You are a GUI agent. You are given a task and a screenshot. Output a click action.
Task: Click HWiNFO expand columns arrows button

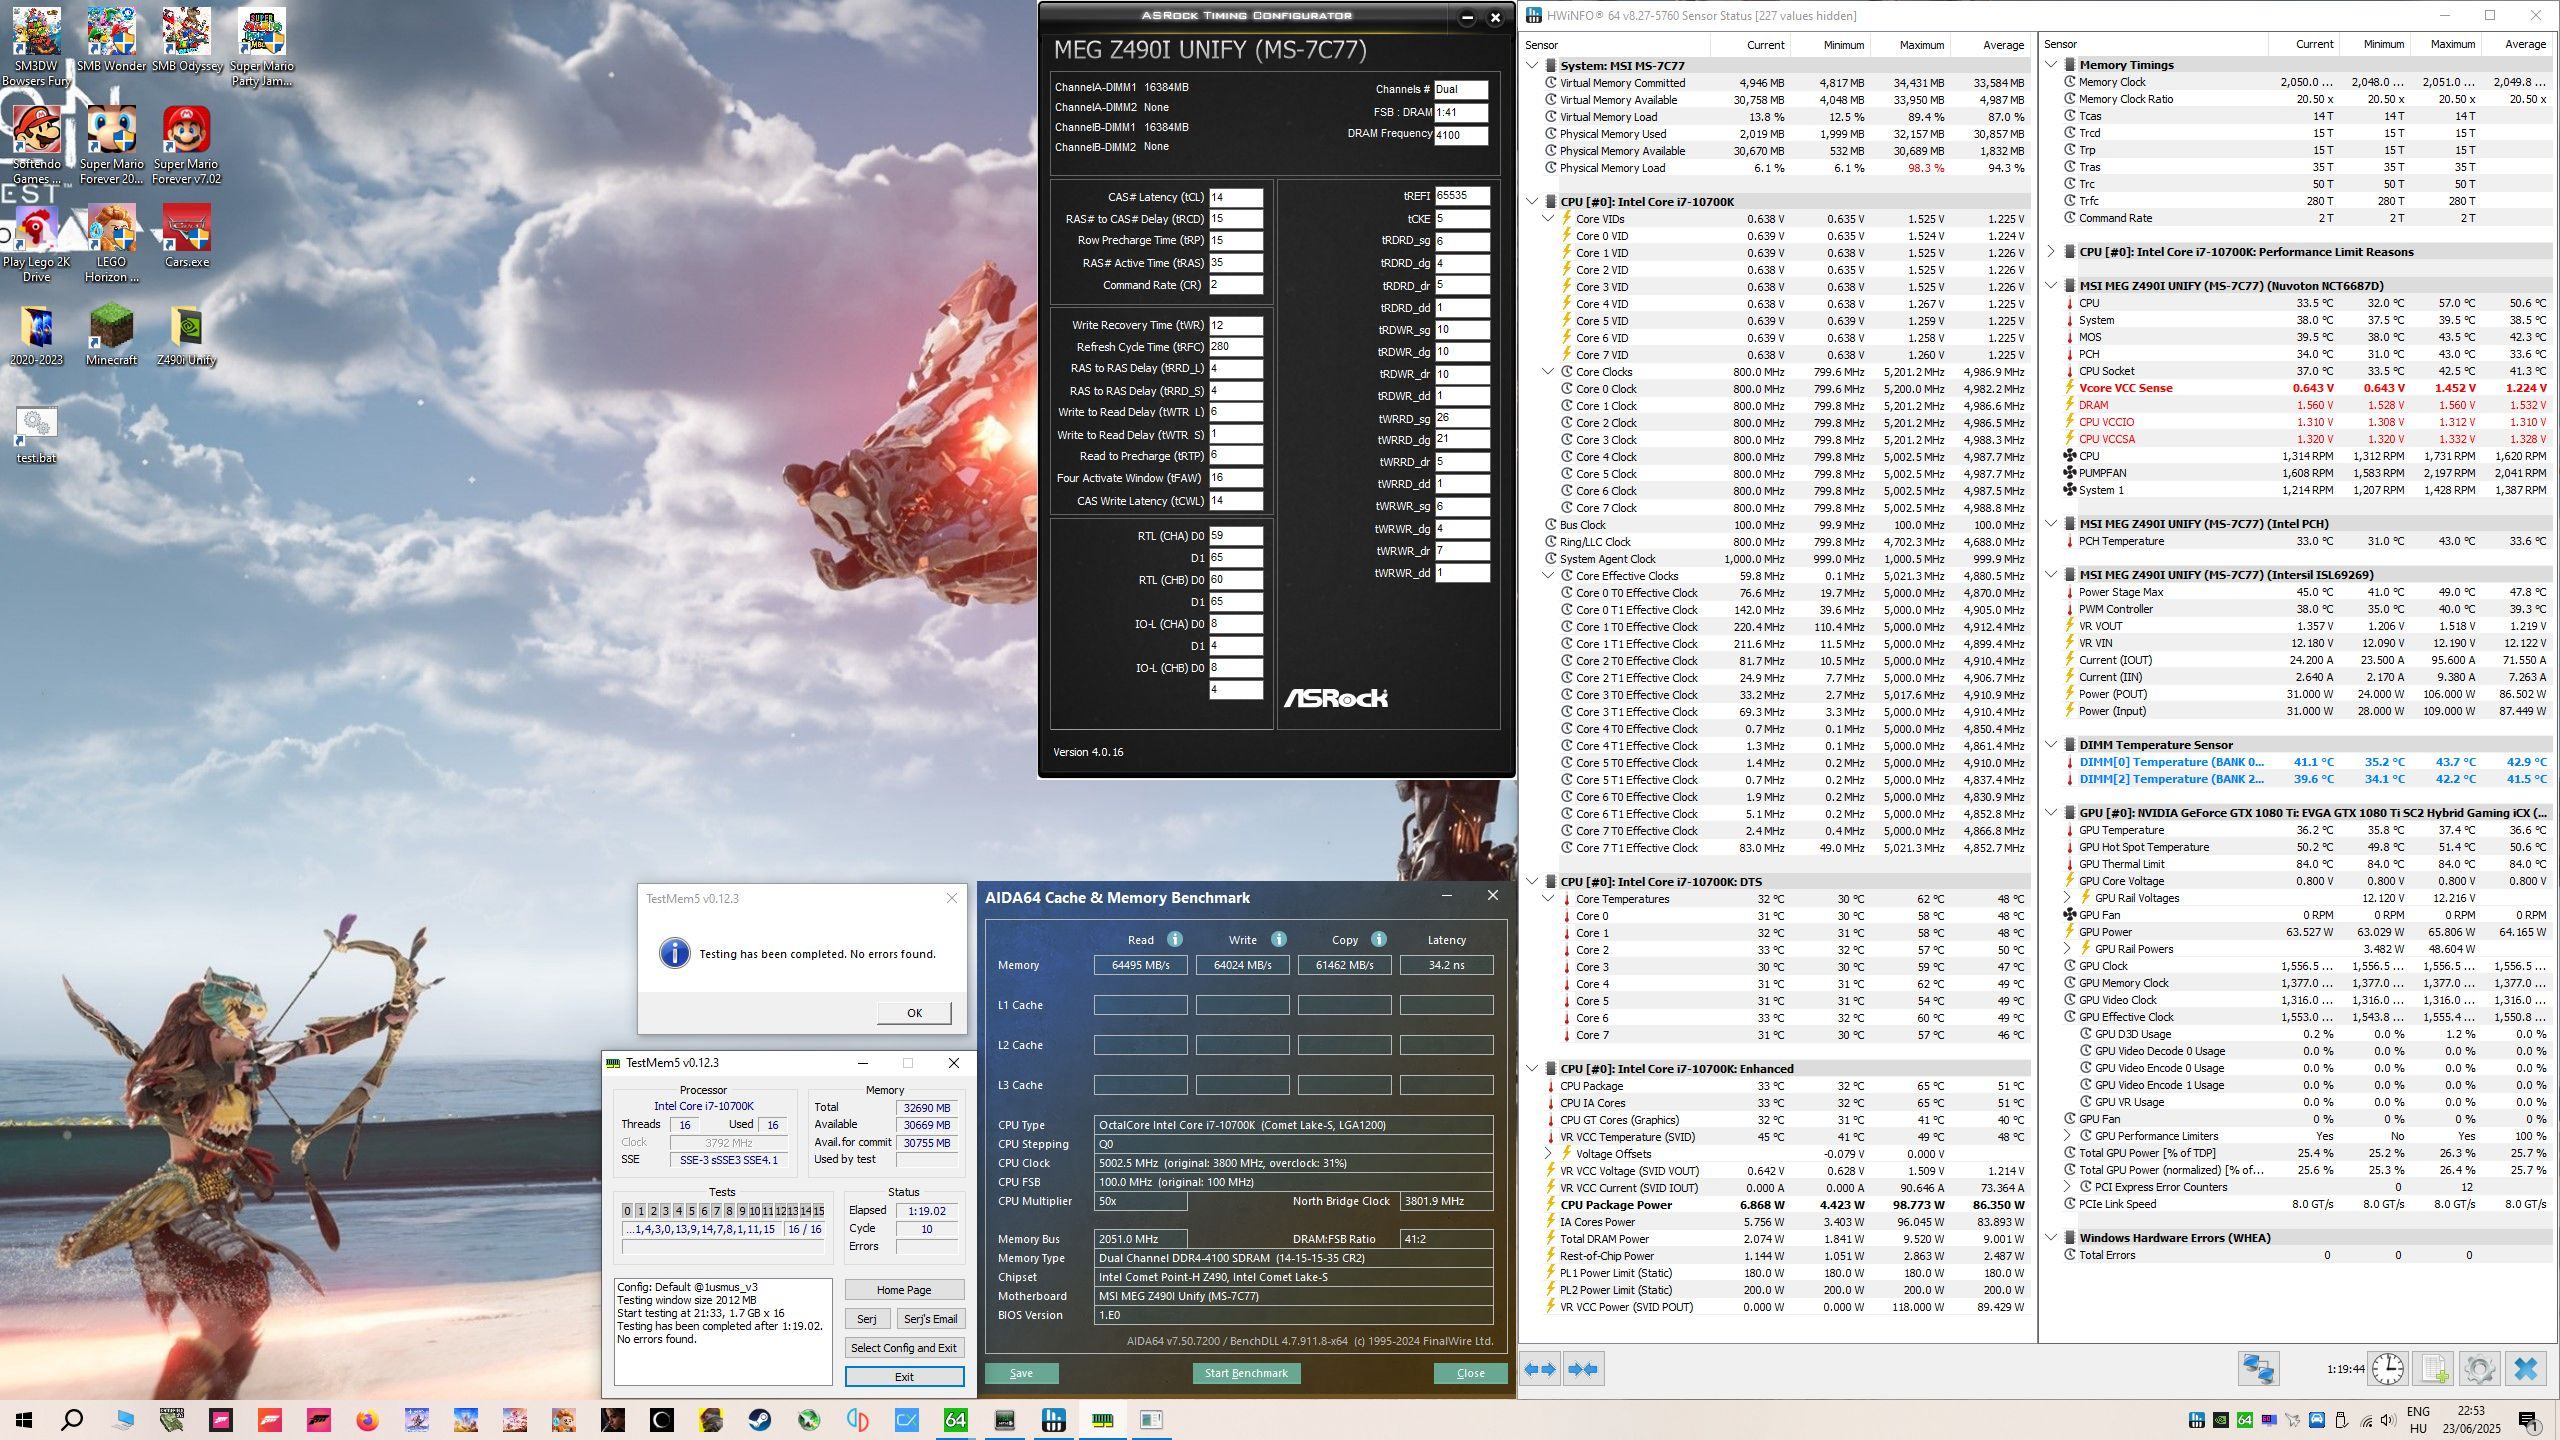coord(1541,1369)
